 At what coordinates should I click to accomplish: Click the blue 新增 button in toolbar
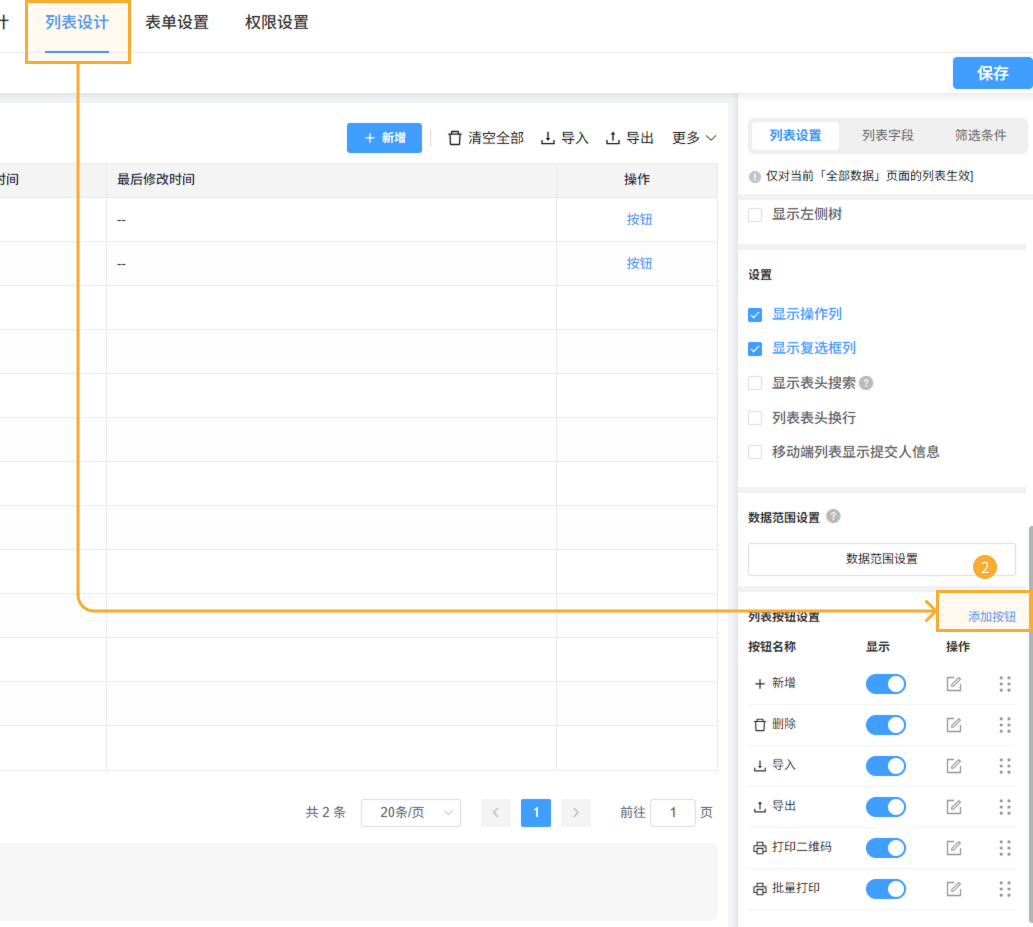(384, 138)
